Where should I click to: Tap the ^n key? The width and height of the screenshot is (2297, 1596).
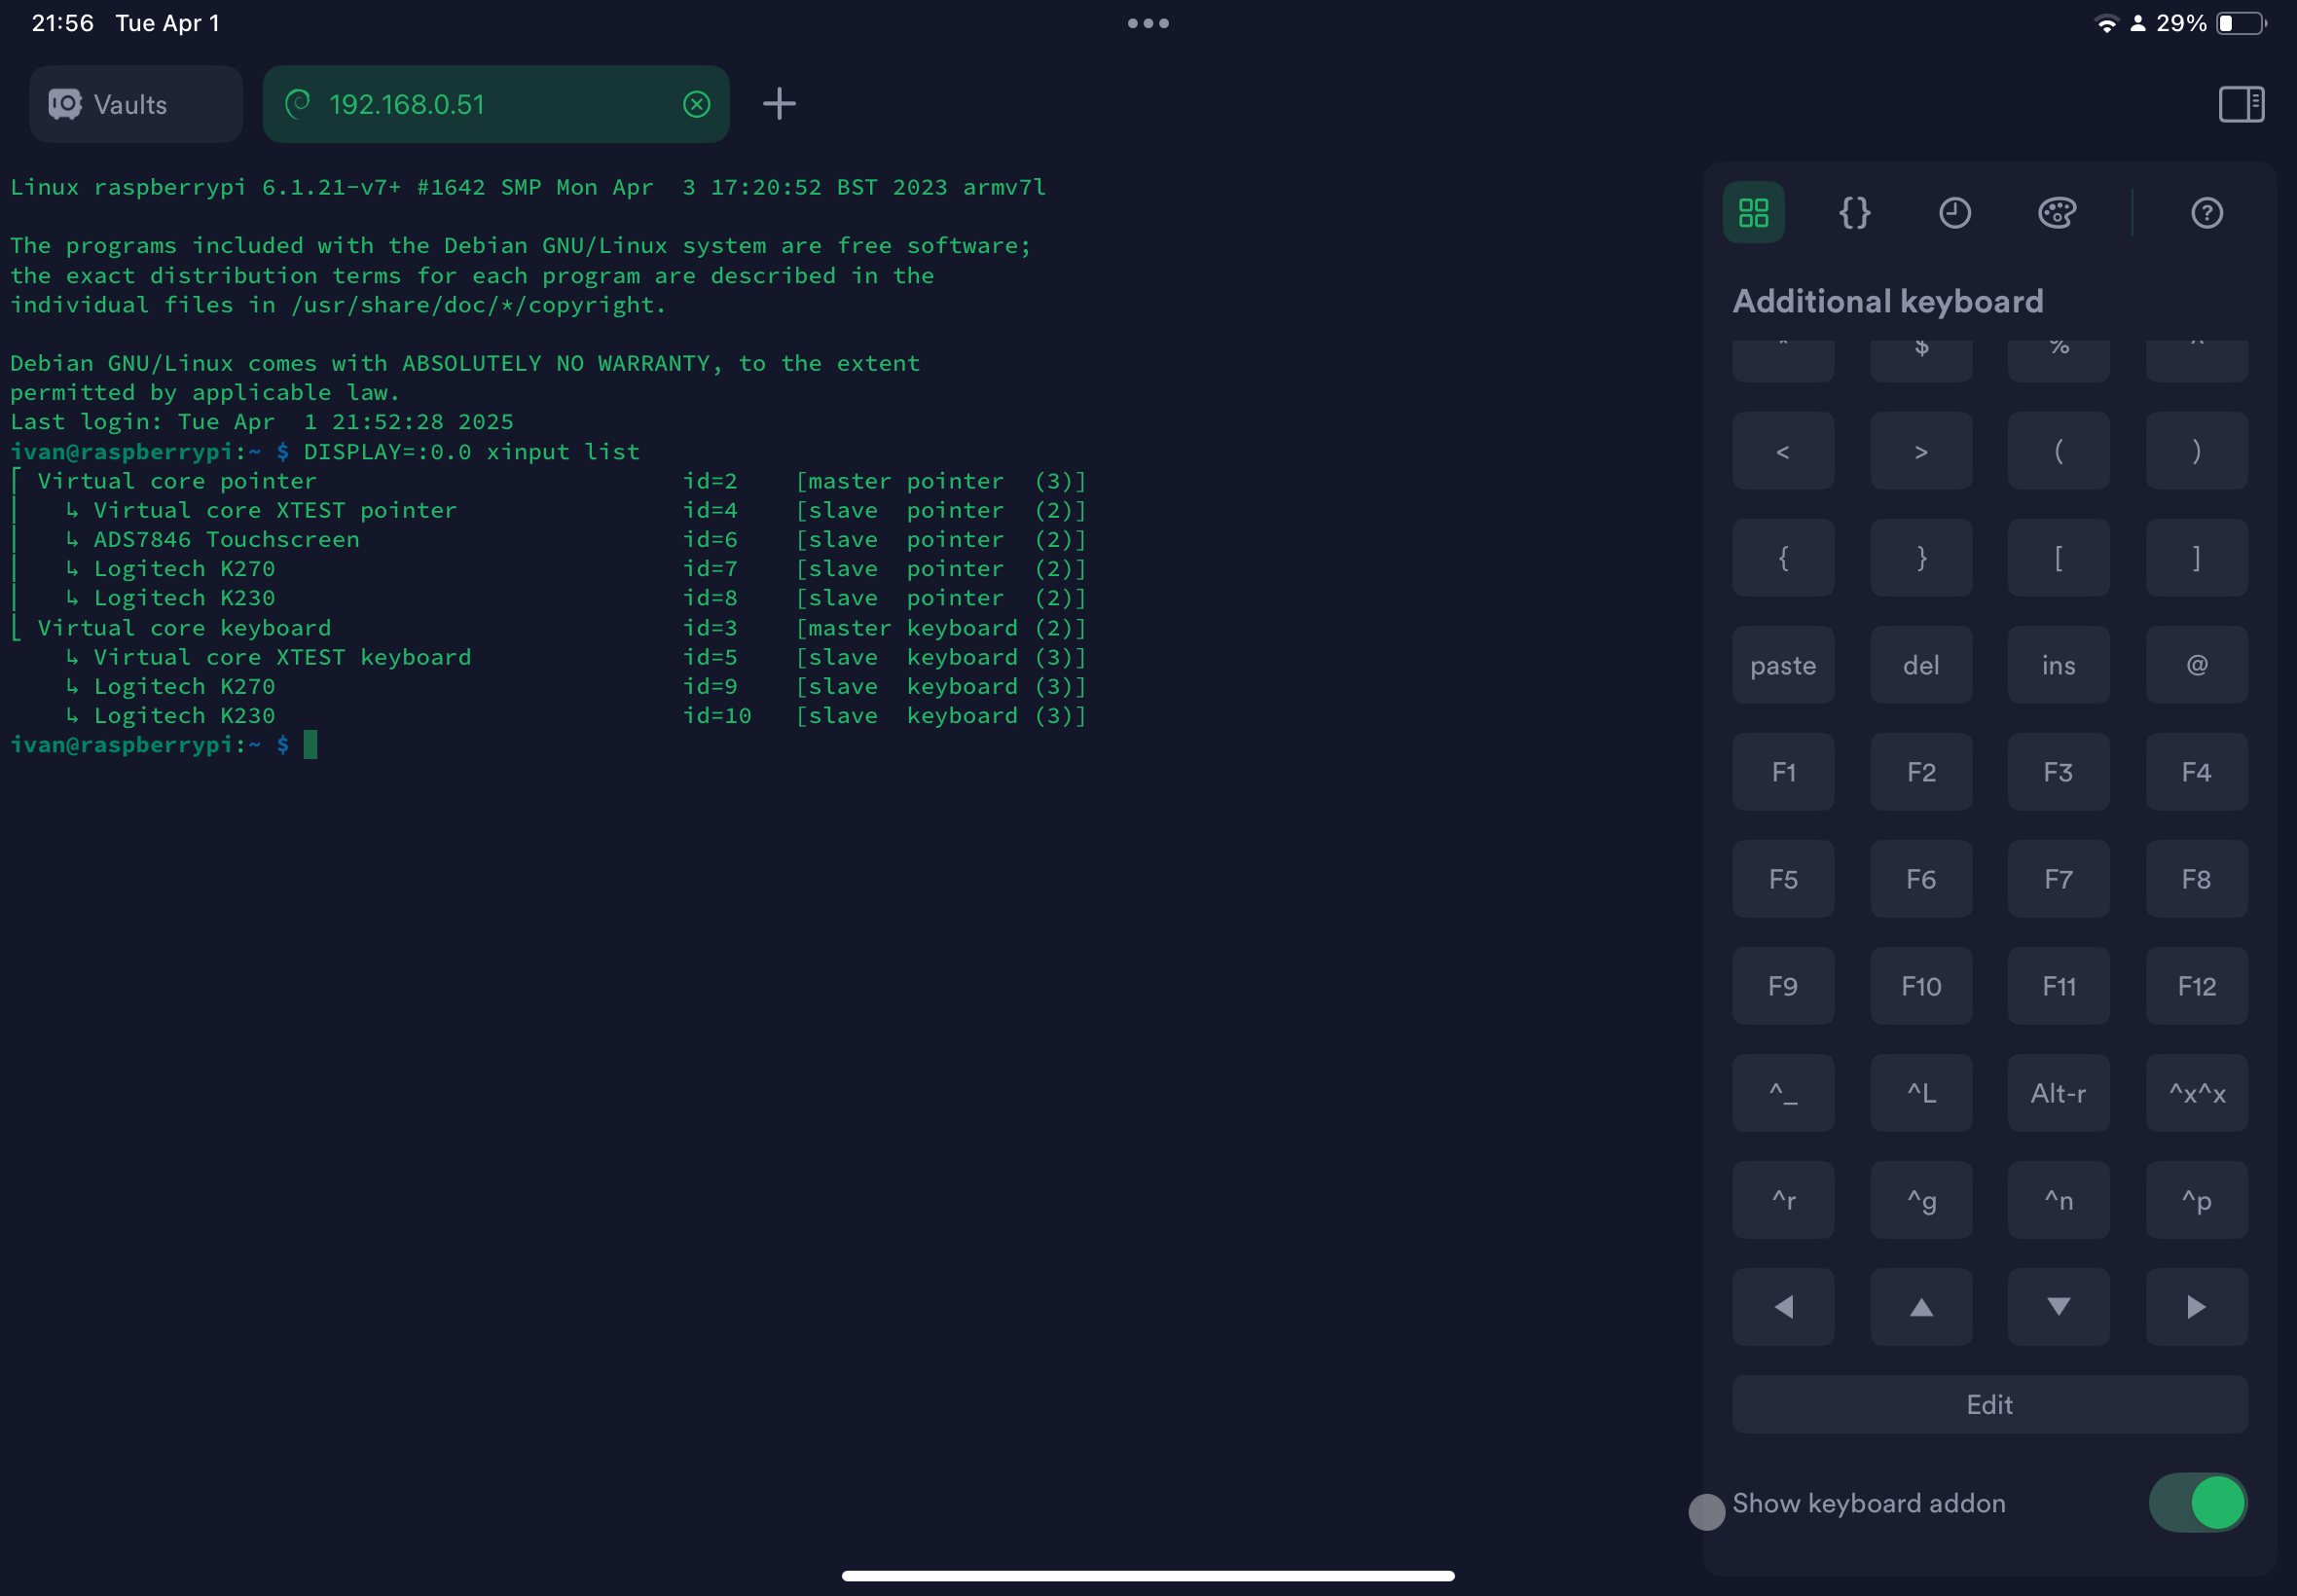pos(2058,1200)
